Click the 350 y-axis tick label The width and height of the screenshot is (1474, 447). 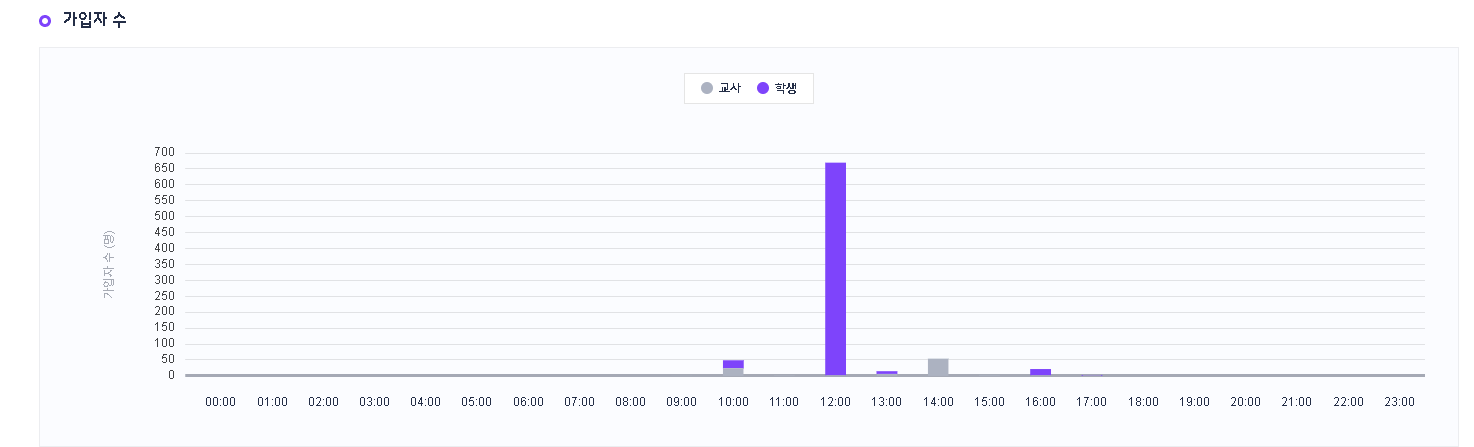164,264
